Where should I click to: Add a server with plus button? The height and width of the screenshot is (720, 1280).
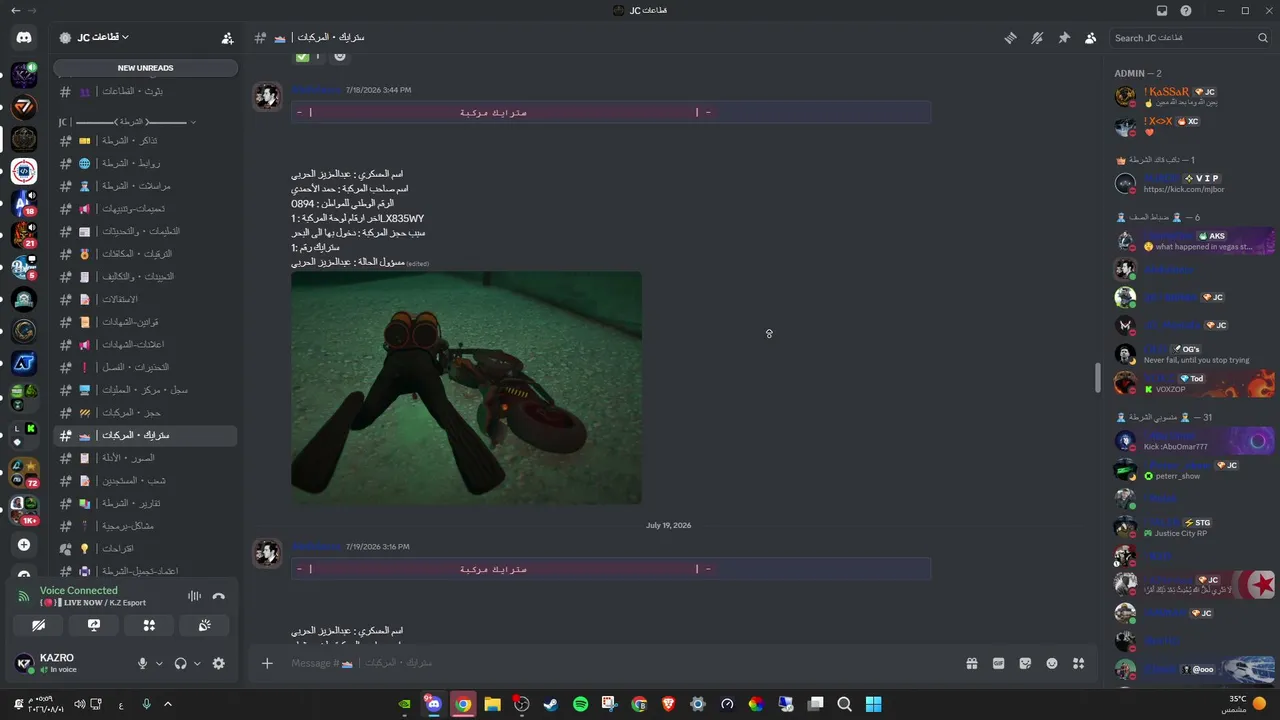pos(24,545)
